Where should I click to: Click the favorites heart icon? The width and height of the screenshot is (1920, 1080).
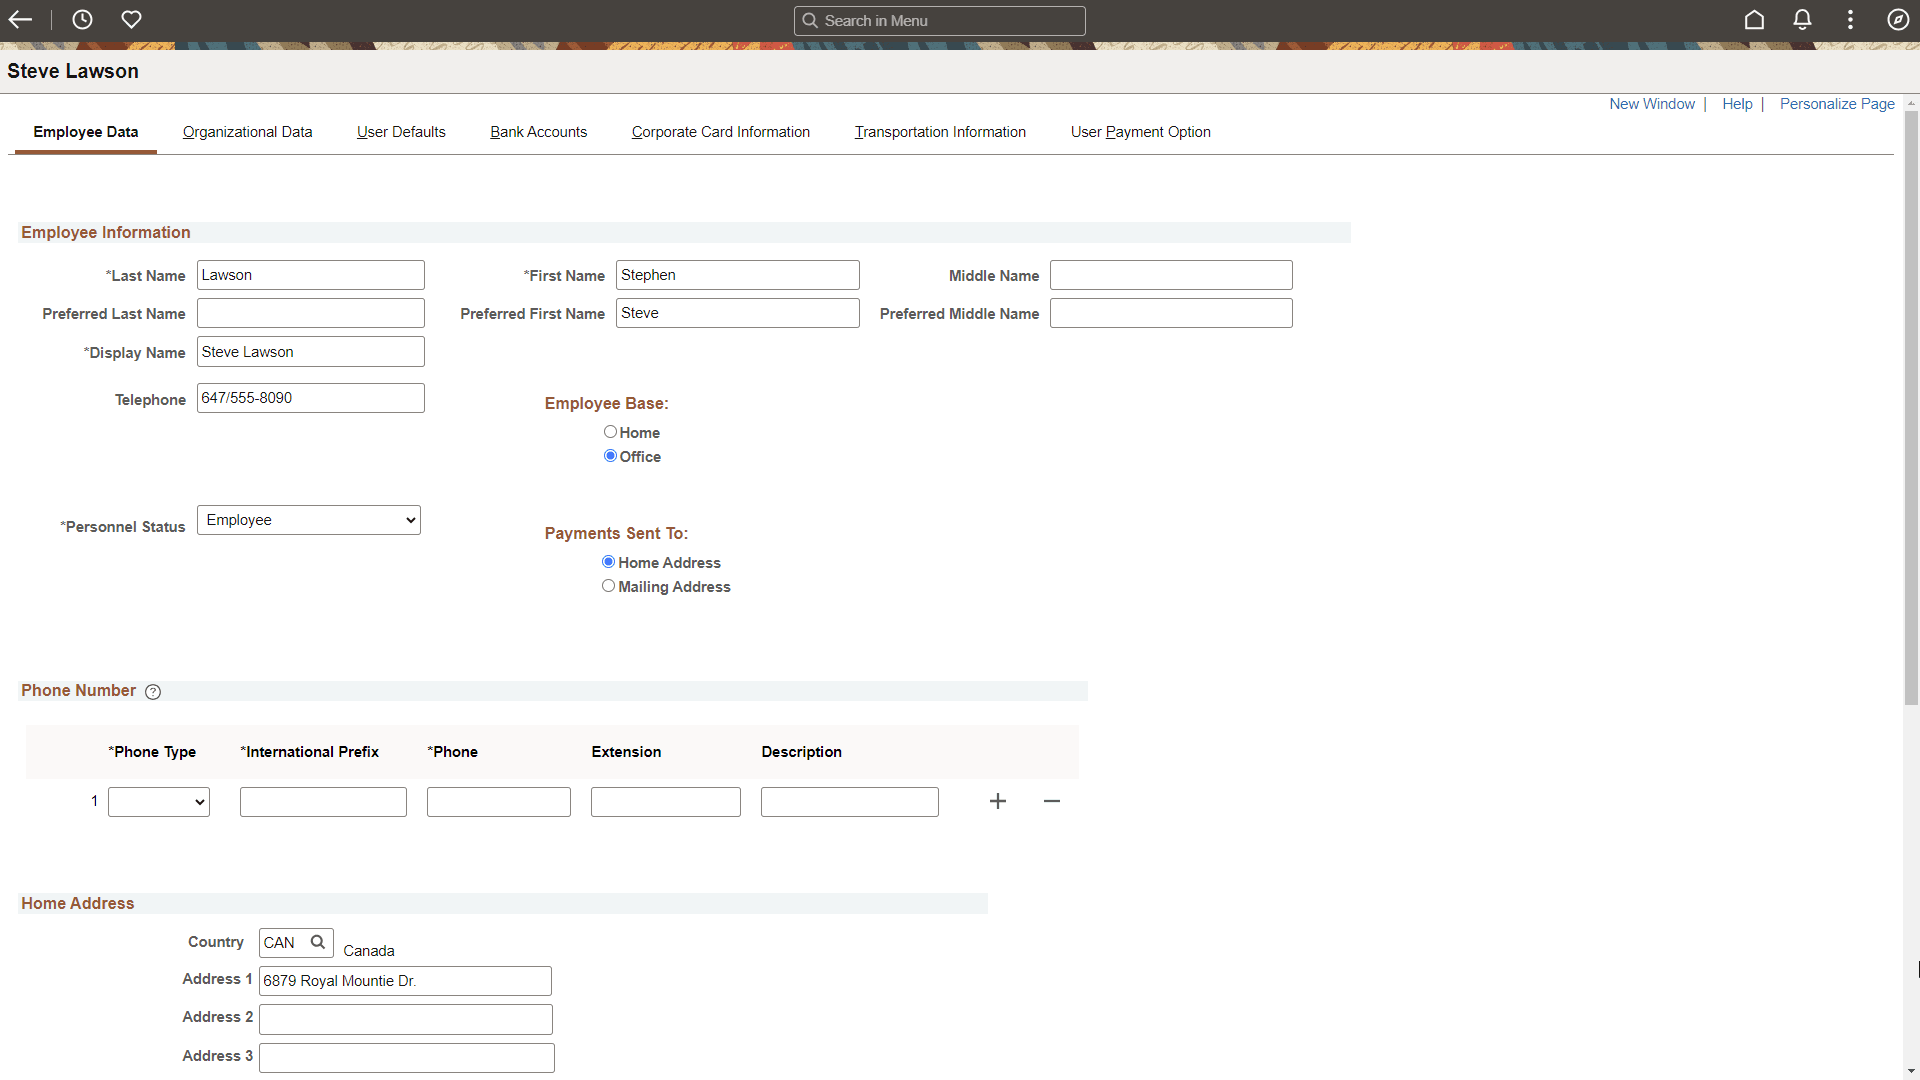click(131, 19)
